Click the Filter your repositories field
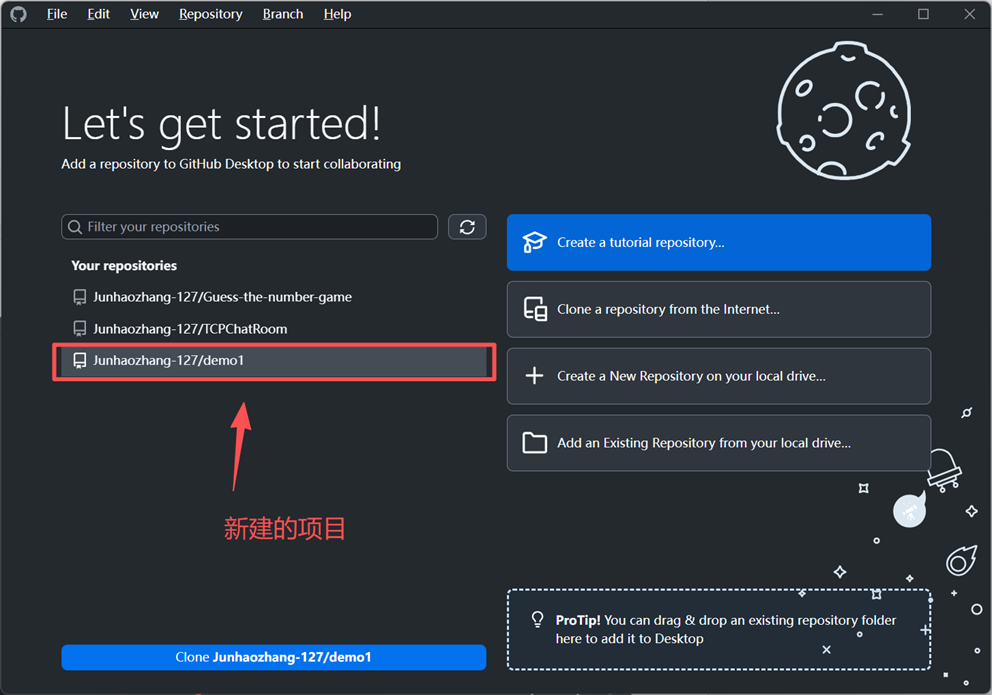The width and height of the screenshot is (992, 695). pyautogui.click(x=249, y=227)
